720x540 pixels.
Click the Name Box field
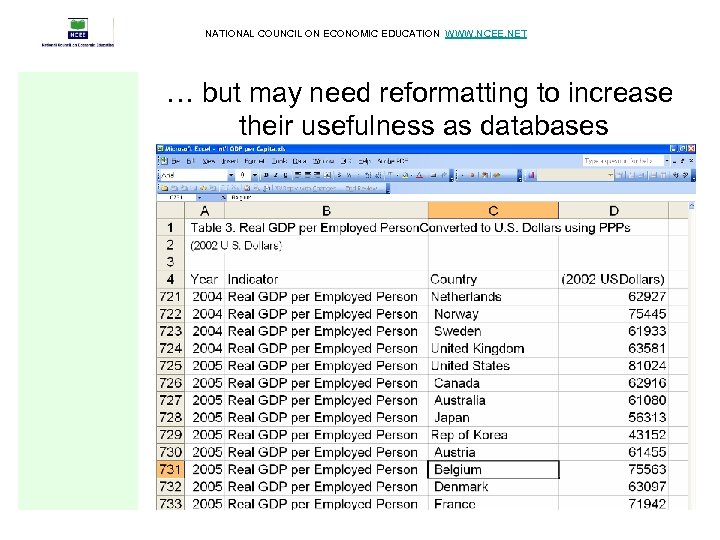coord(176,197)
